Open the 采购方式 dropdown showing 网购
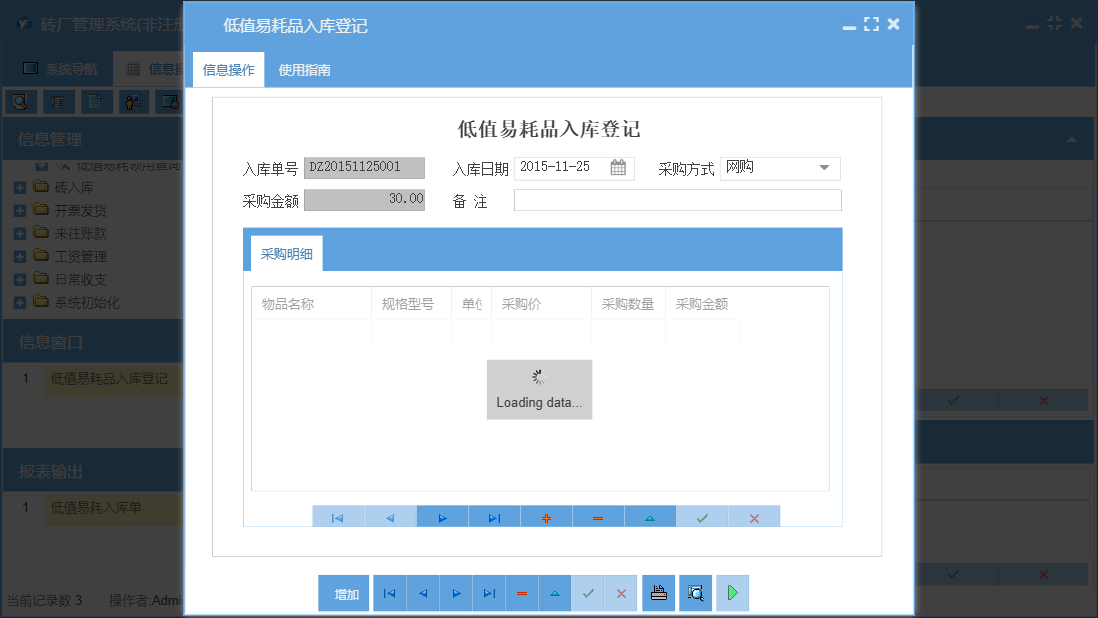 click(x=780, y=168)
